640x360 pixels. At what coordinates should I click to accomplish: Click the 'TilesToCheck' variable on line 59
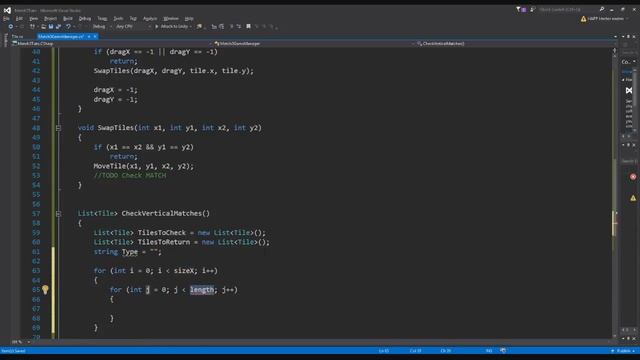162,233
